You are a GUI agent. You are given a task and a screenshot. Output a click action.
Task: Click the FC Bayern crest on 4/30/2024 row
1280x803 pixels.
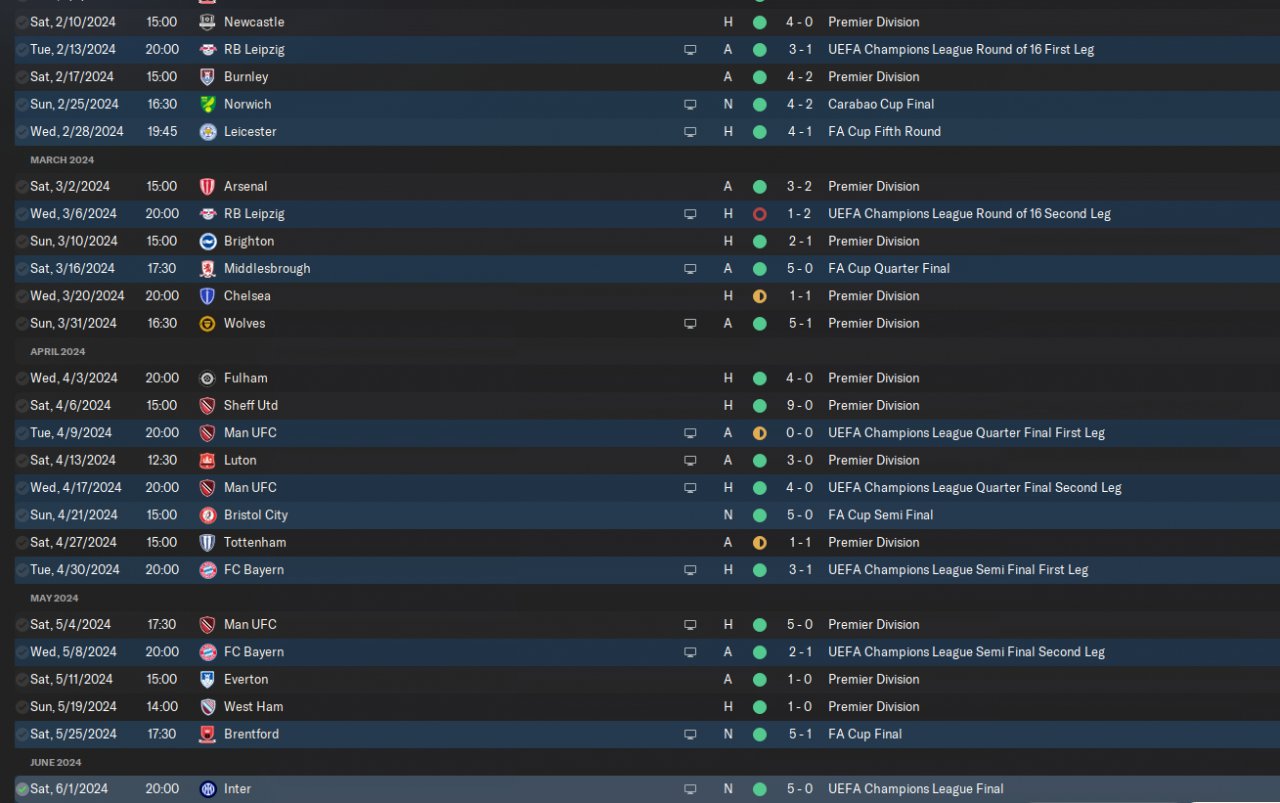207,570
